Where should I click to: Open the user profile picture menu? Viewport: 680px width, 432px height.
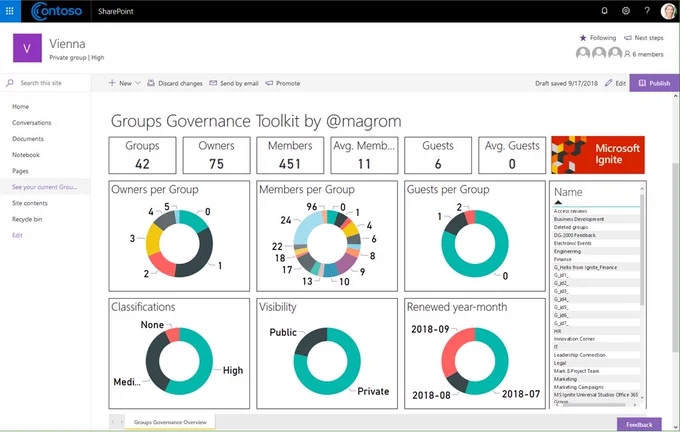coord(668,11)
